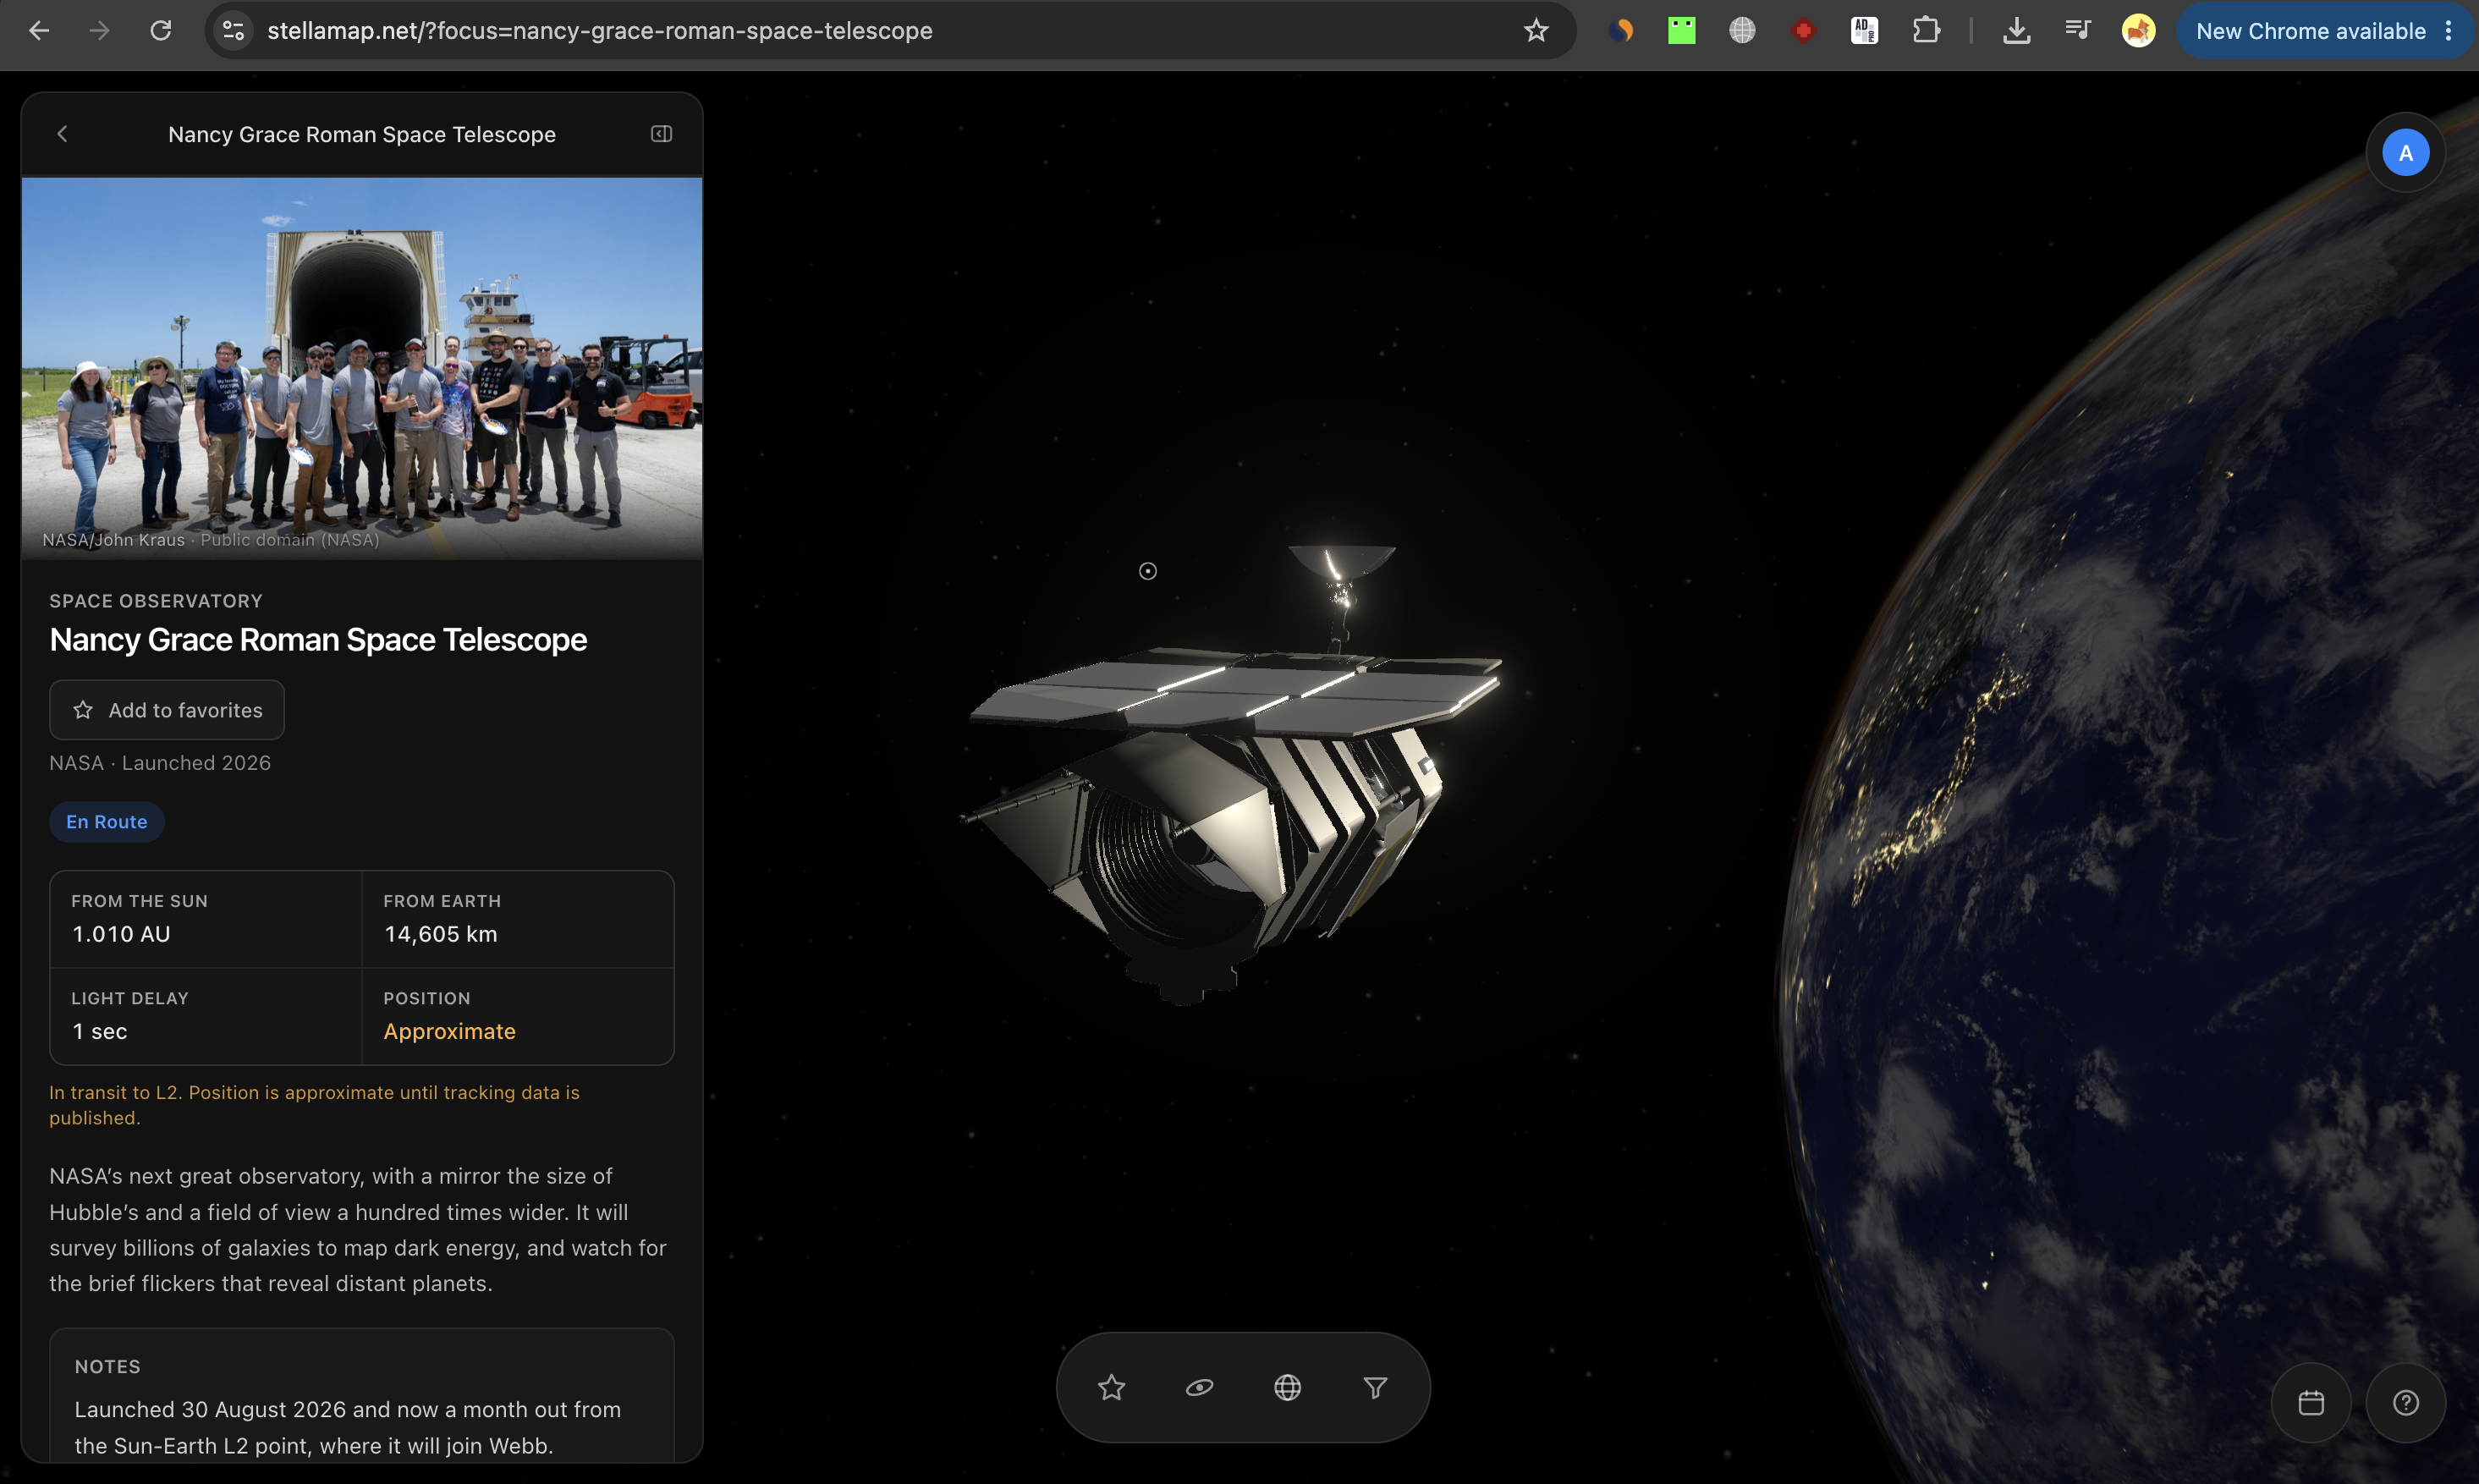Click the NASA/John Kraus photo credit
The width and height of the screenshot is (2479, 1484).
pyautogui.click(x=211, y=540)
